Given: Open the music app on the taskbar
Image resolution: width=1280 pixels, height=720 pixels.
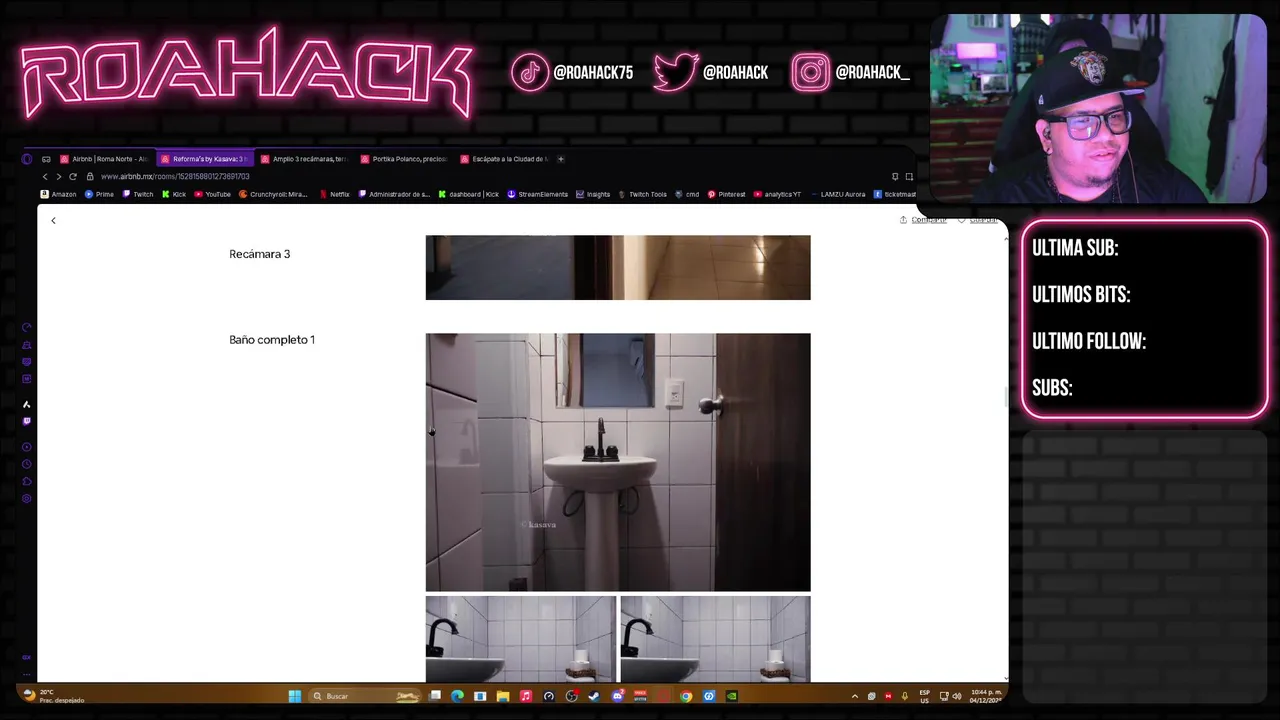Looking at the screenshot, I should tap(526, 696).
